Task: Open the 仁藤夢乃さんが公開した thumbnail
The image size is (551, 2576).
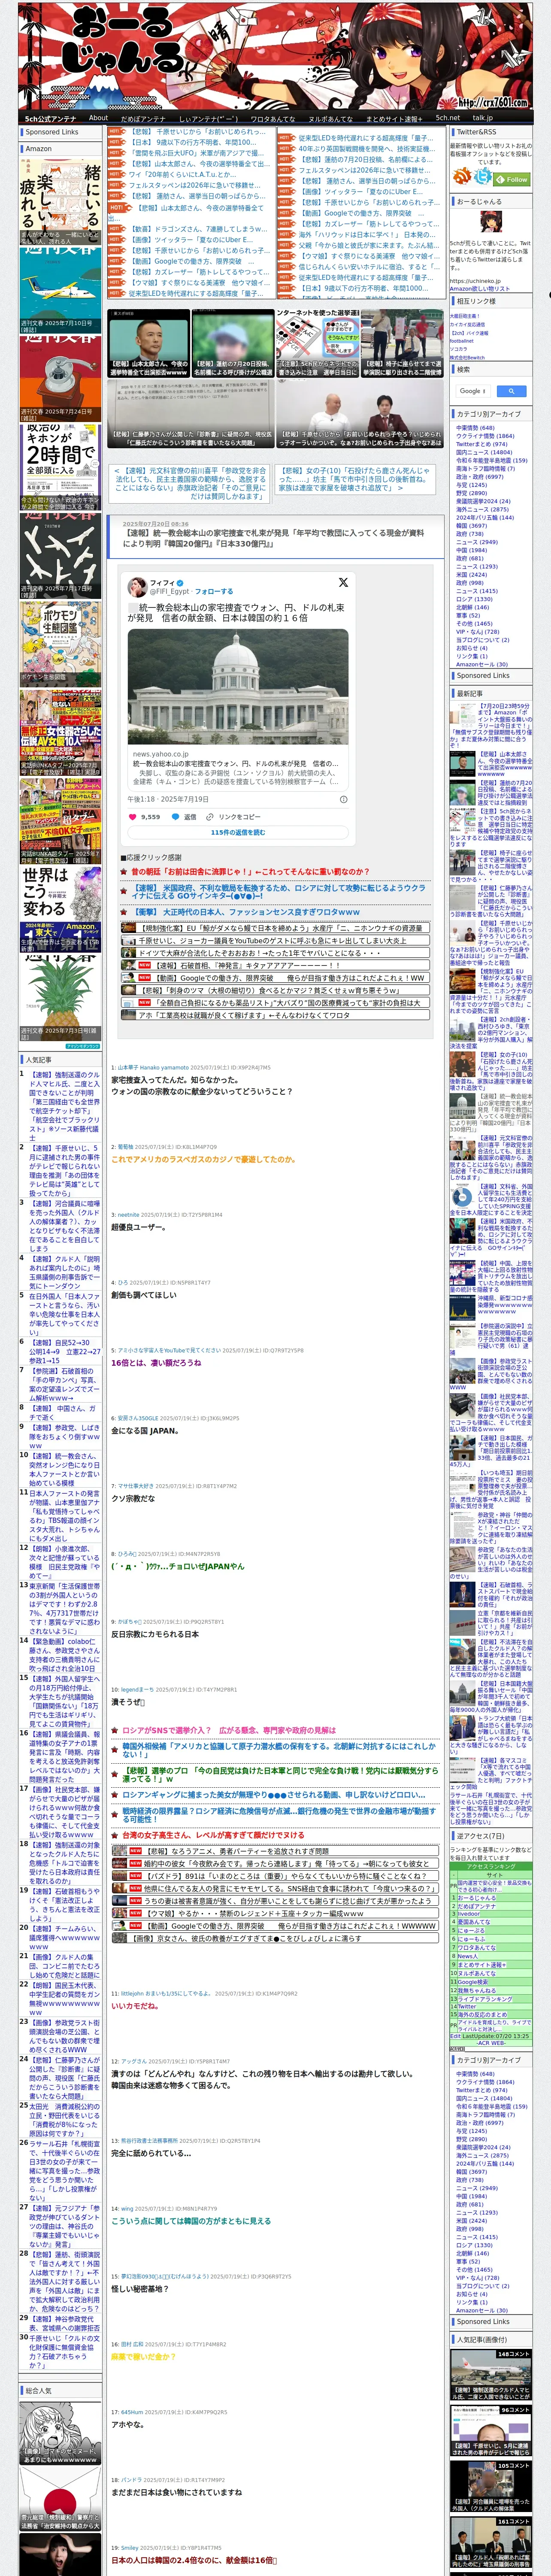Action: click(x=190, y=413)
